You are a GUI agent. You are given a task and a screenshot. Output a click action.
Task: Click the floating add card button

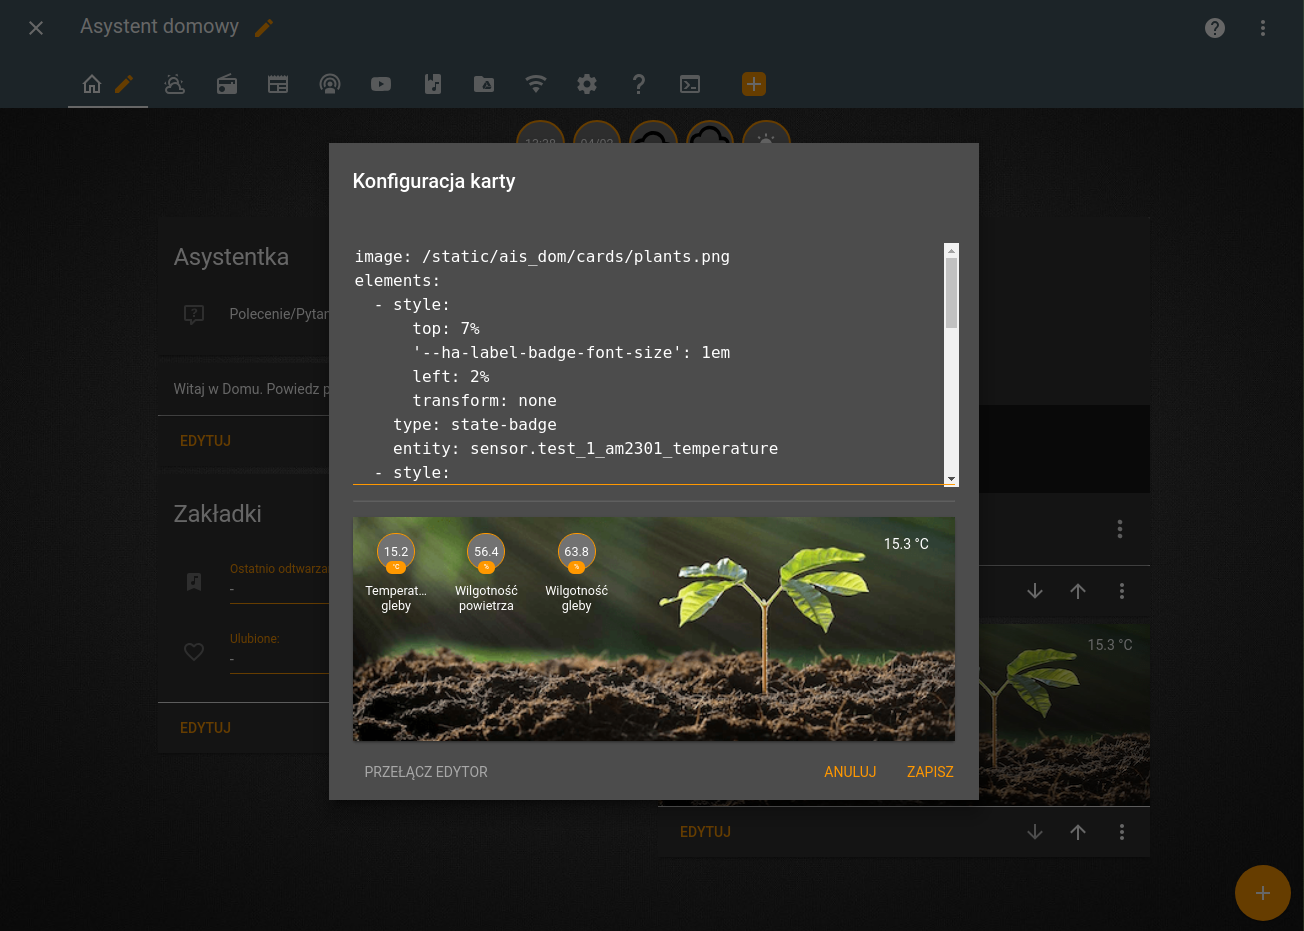click(1263, 893)
